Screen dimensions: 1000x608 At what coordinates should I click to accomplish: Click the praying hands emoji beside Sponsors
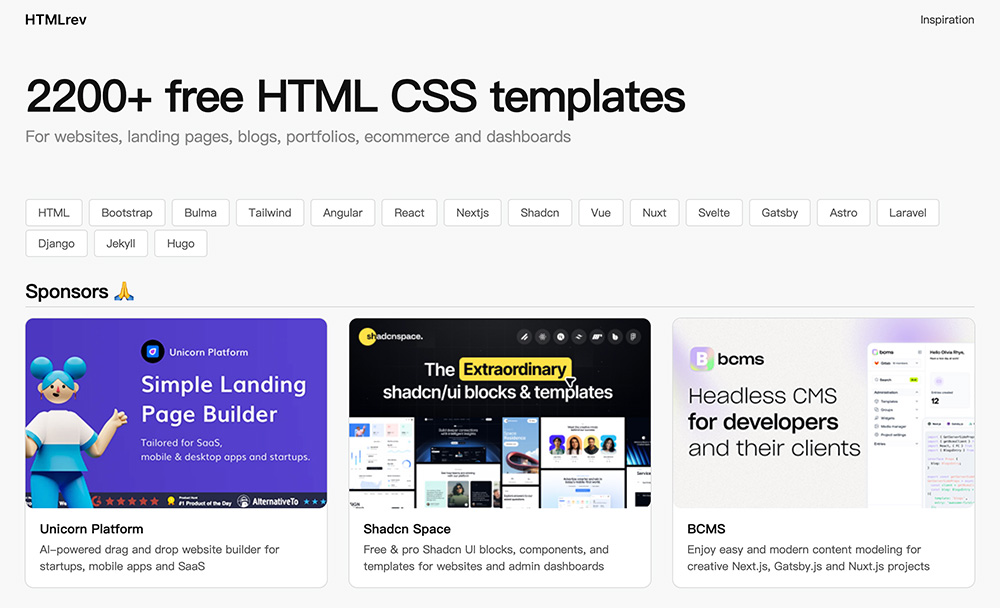point(124,292)
